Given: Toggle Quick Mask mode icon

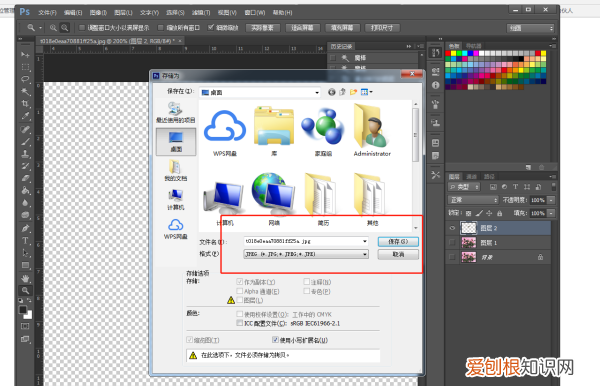Looking at the screenshot, I should click(25, 326).
